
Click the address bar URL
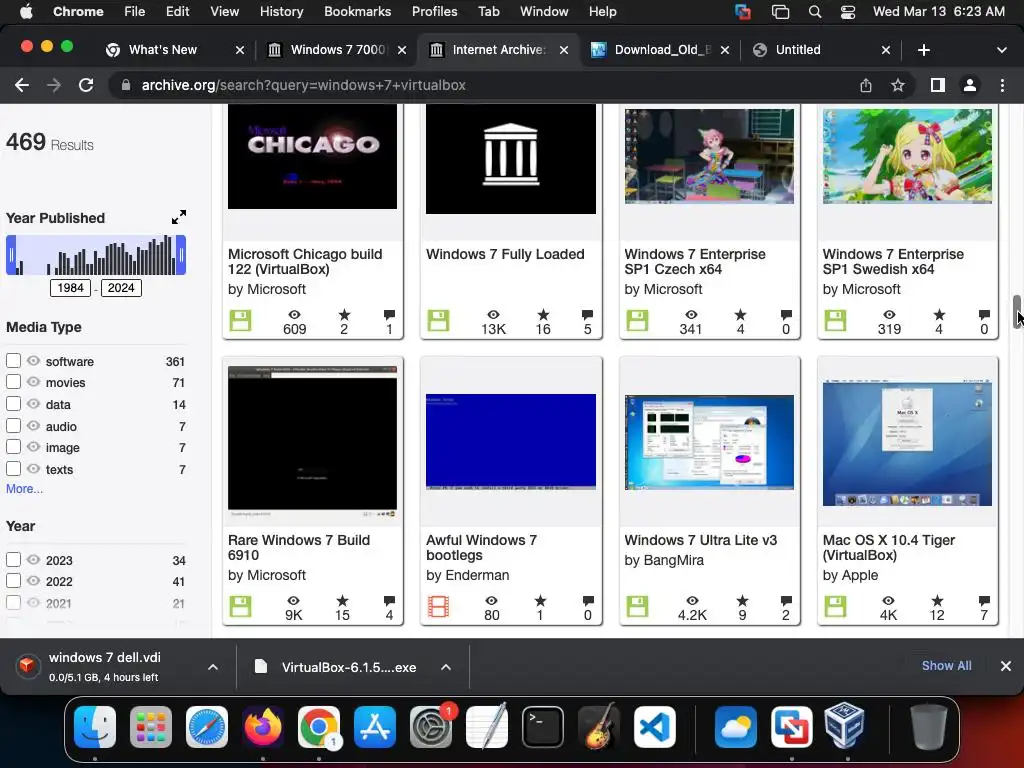(304, 85)
